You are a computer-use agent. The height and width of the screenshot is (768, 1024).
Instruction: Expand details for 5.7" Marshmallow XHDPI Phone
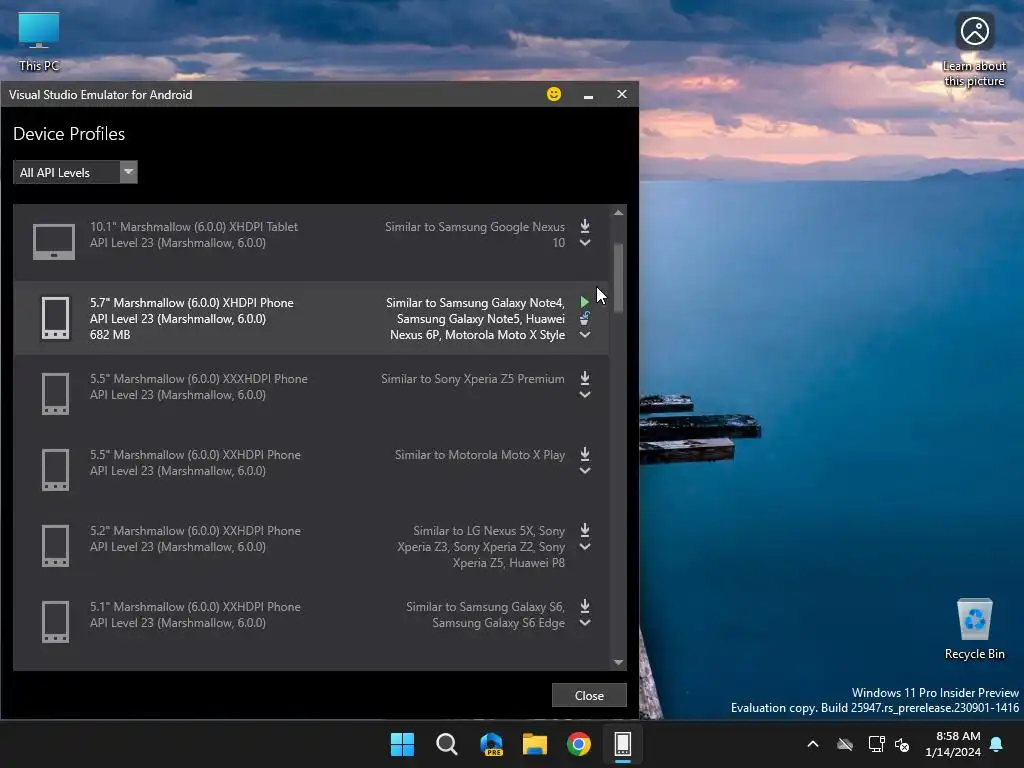click(585, 335)
